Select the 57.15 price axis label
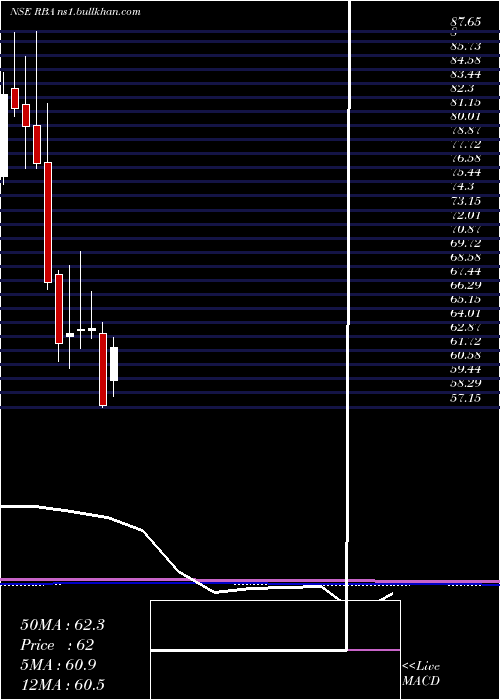 466,397
